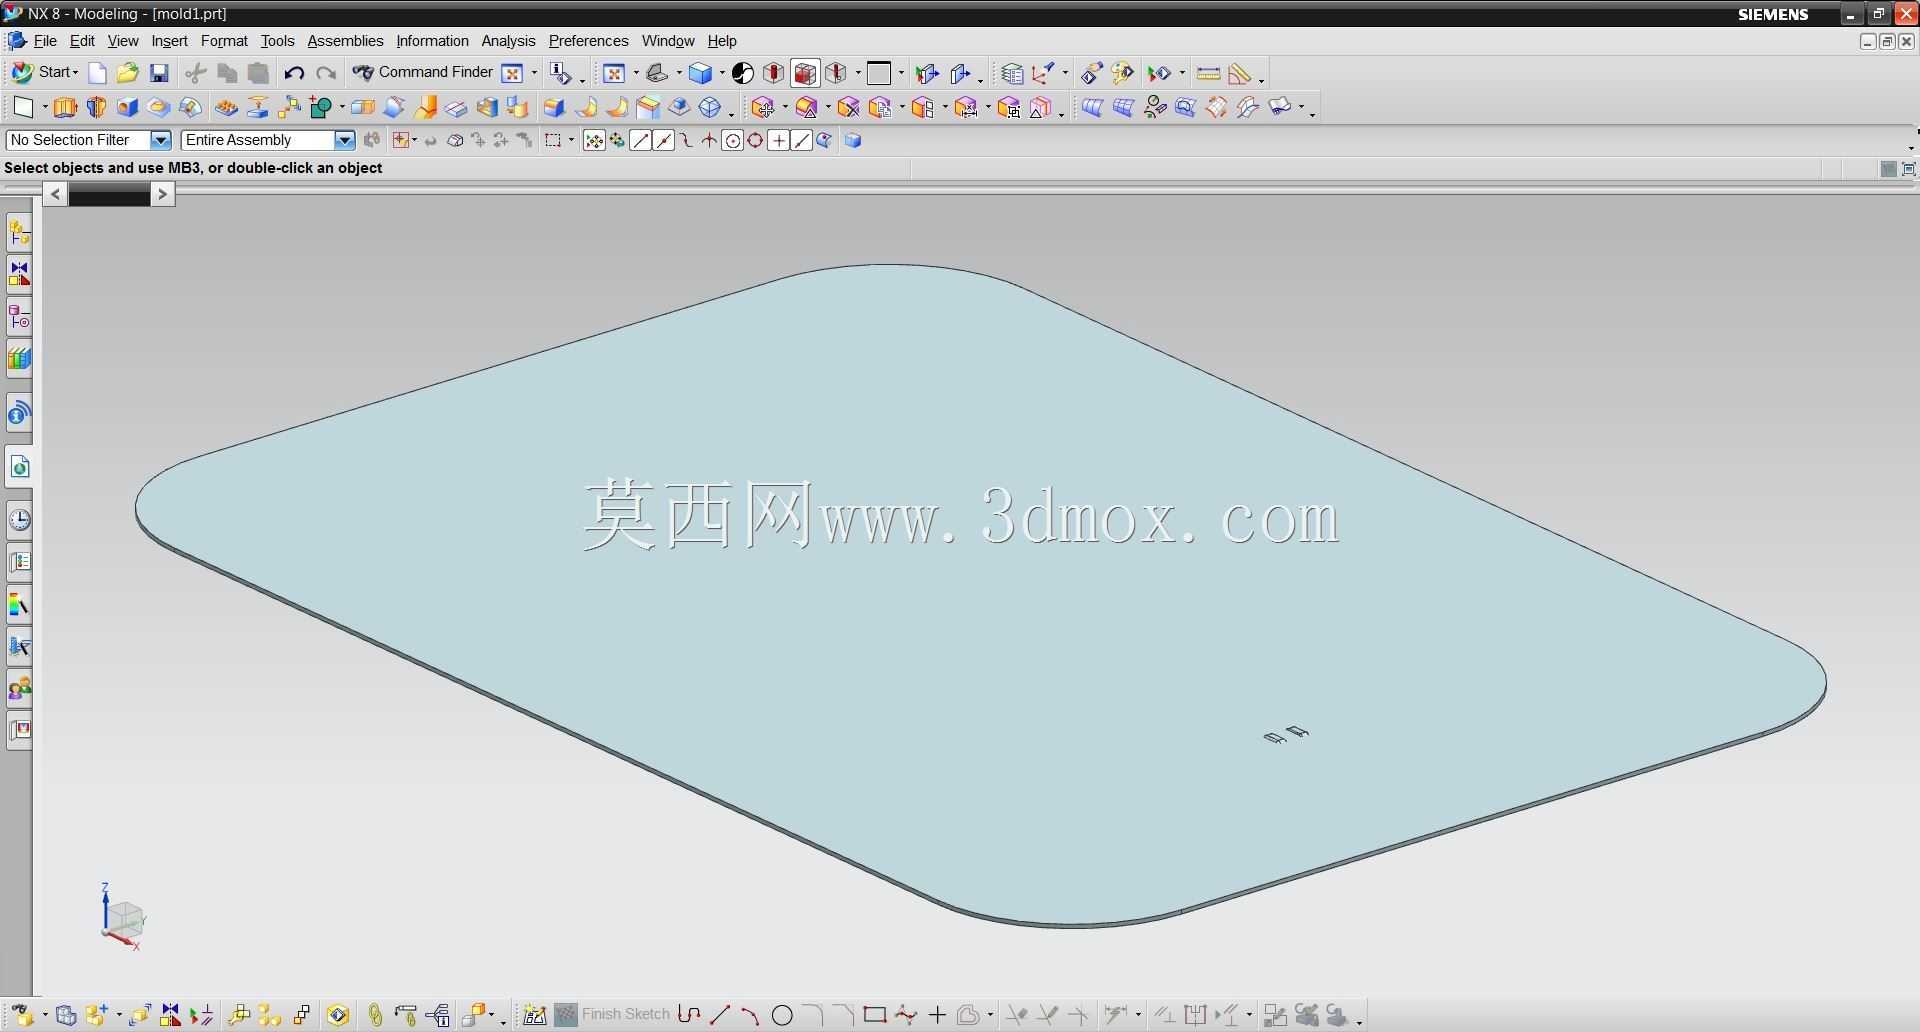This screenshot has height=1032, width=1920.
Task: Toggle Point on Face snap
Action: coord(824,141)
